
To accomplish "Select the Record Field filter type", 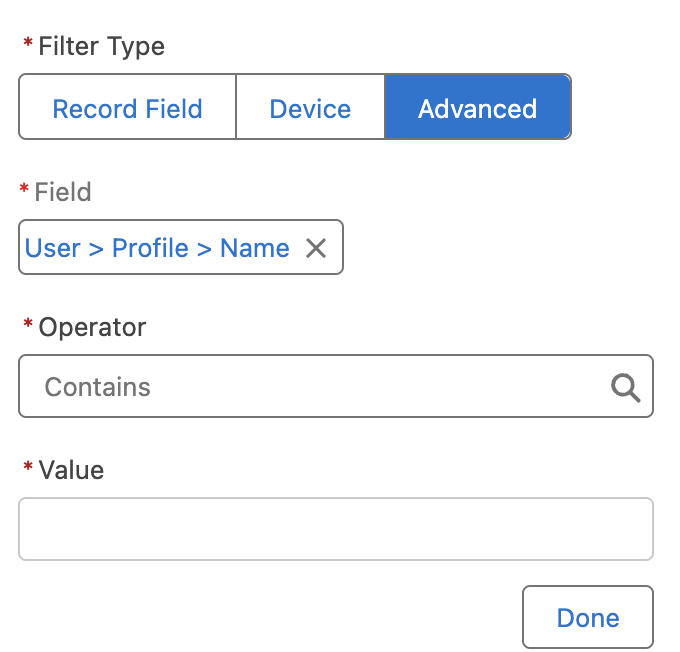I will [127, 108].
